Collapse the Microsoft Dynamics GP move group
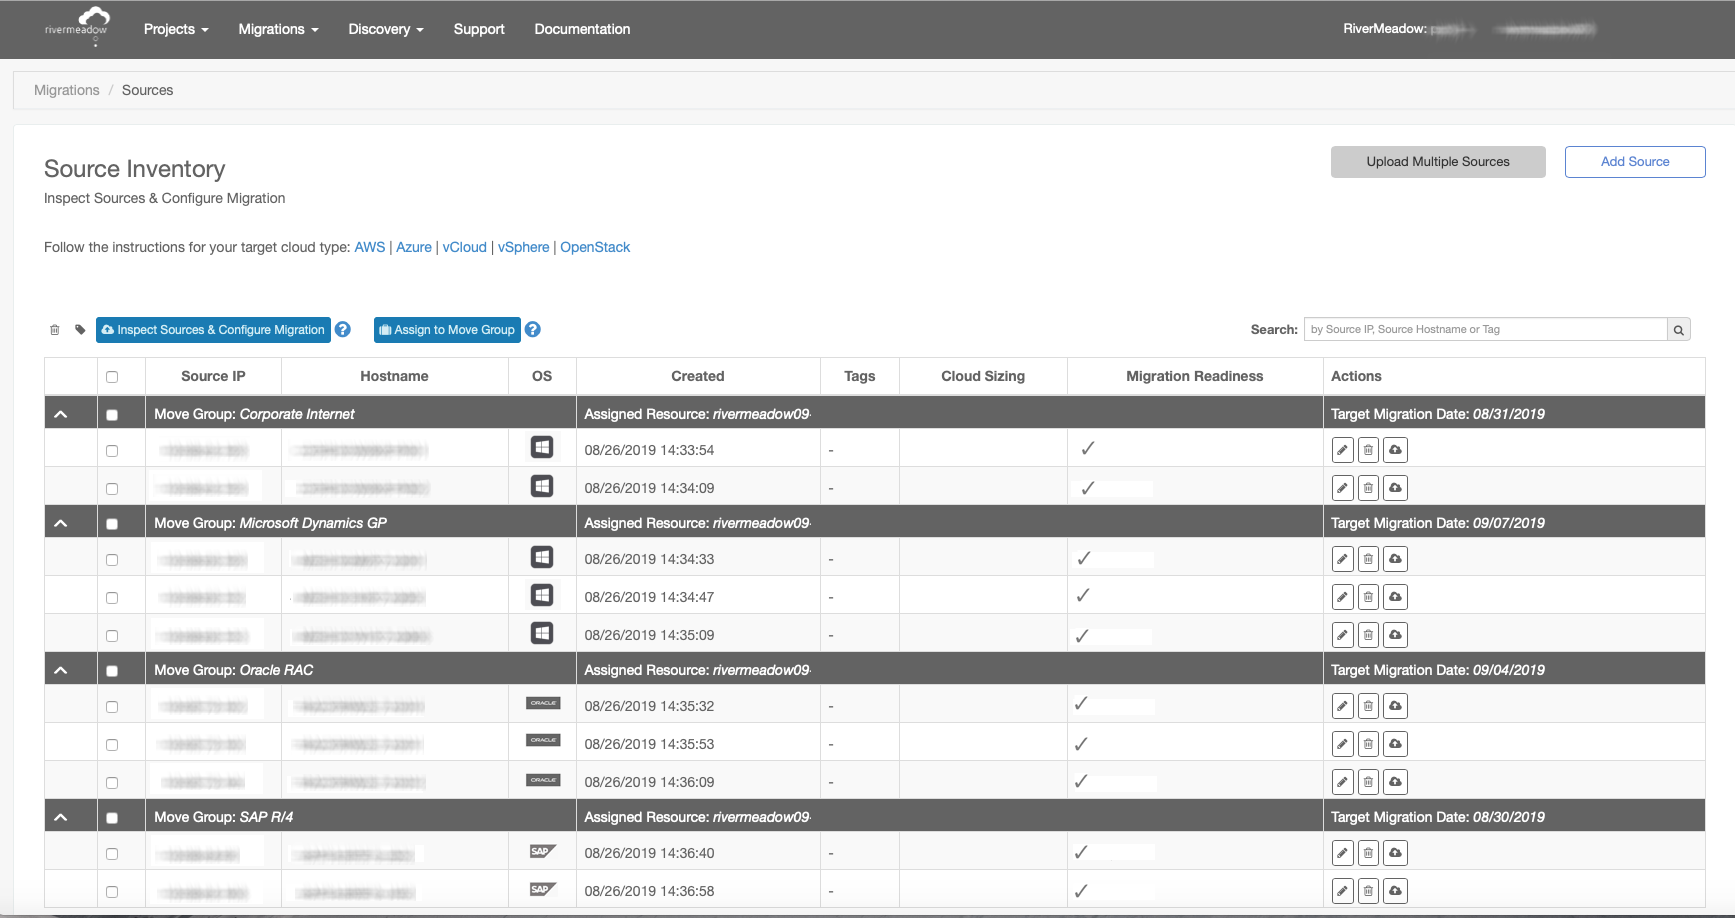Viewport: 1735px width, 918px height. pyautogui.click(x=61, y=523)
